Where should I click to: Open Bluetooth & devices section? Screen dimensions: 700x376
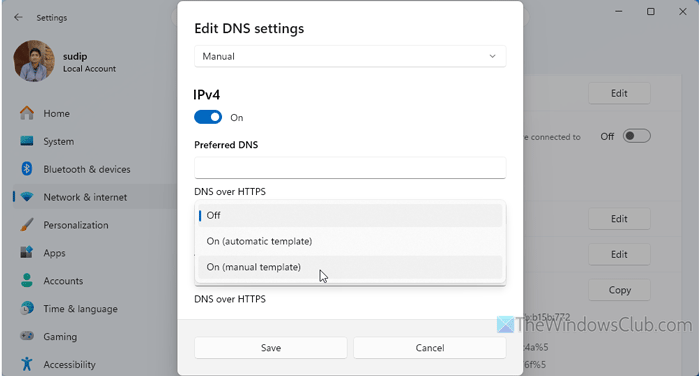tap(87, 169)
